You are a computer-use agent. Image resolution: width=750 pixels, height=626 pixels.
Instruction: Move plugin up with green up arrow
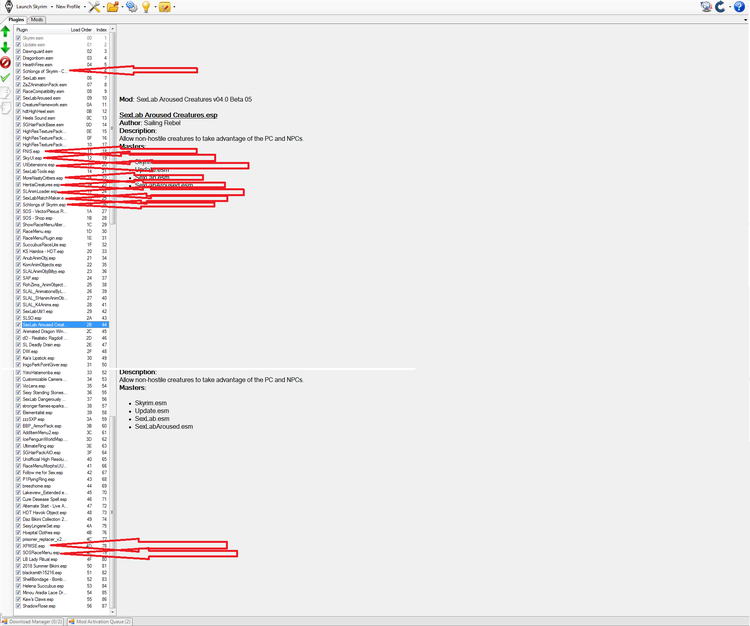5,32
